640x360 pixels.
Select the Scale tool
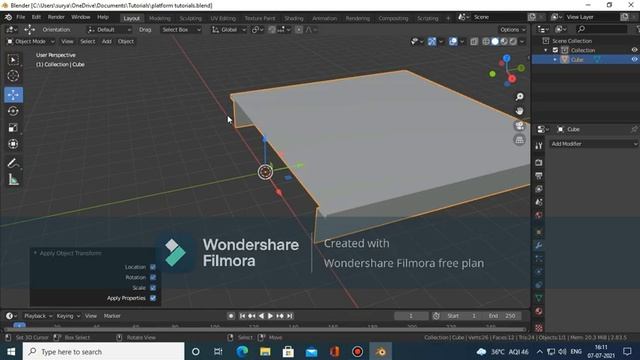13,128
